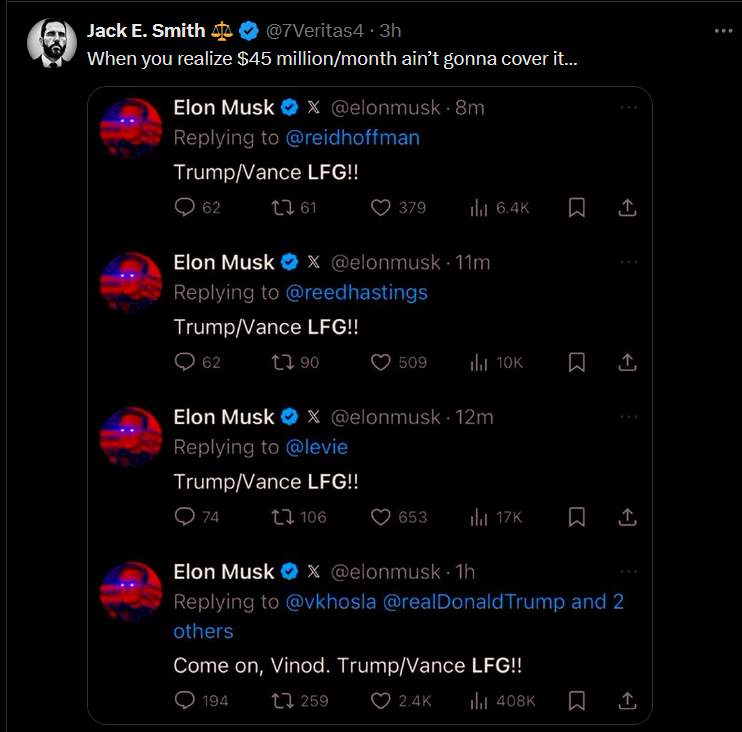742x732 pixels.
Task: Open the @reedhastings mention link
Action: pyautogui.click(x=357, y=292)
